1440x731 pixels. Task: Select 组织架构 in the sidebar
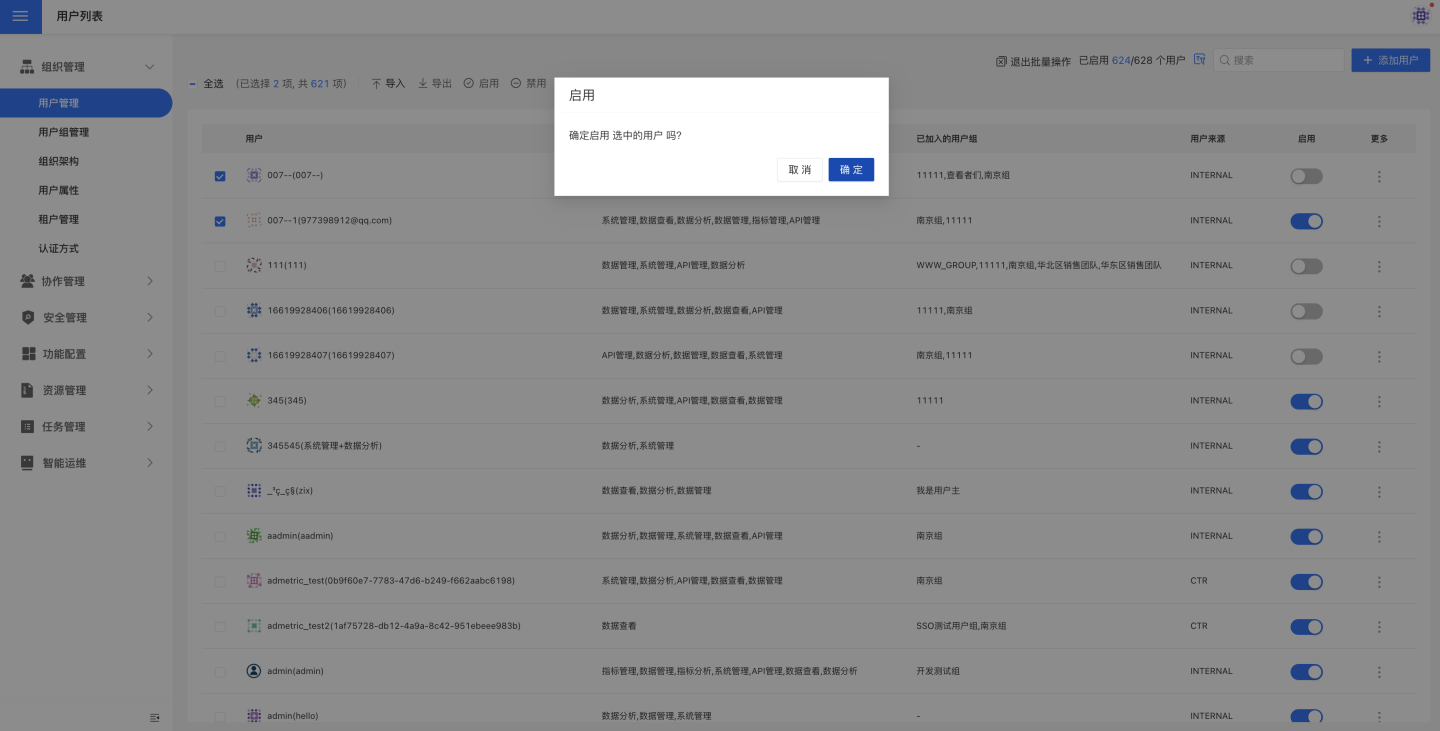click(58, 161)
